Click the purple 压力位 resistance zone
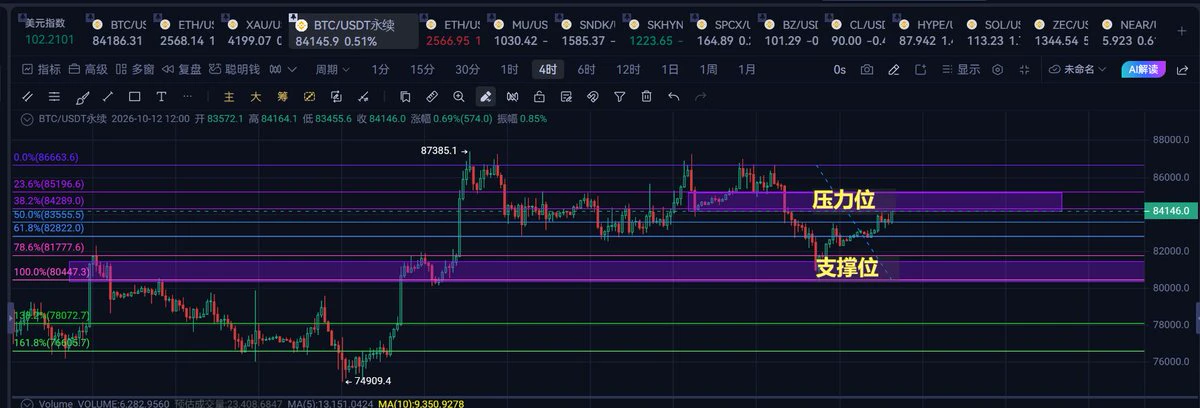 877,201
